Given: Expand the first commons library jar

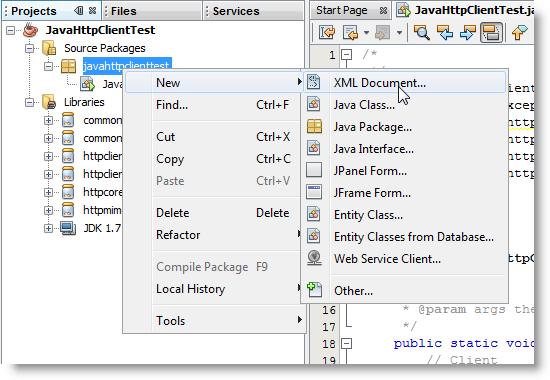Looking at the screenshot, I should point(48,120).
